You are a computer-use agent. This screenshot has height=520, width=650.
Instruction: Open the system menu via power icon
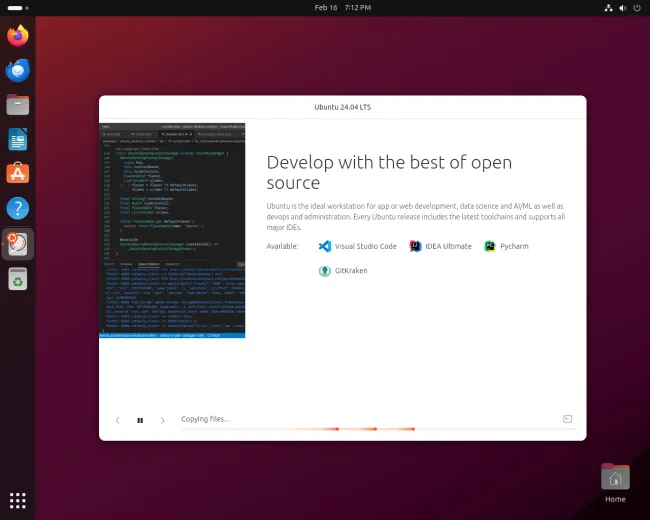tap(637, 7)
